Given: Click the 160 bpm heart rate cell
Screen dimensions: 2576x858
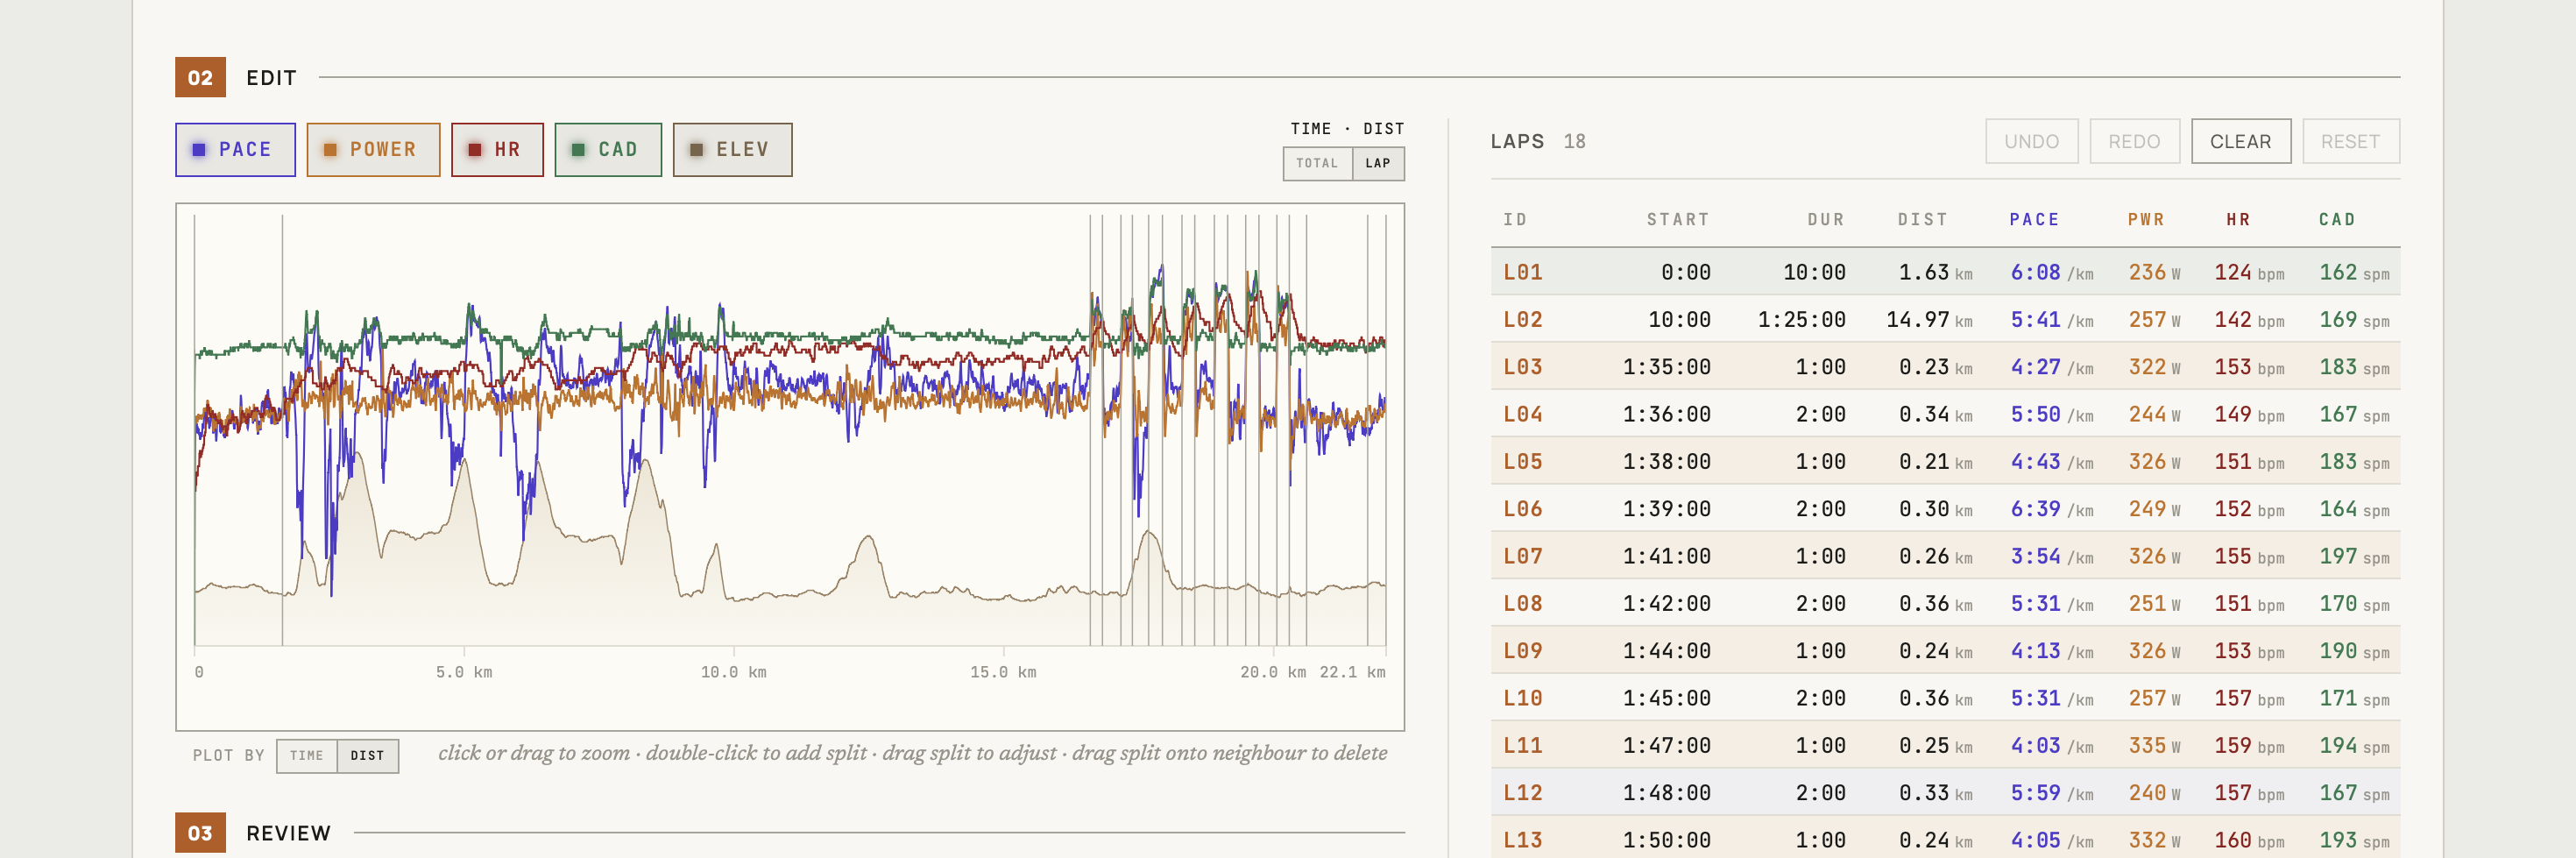Looking at the screenshot, I should coord(2249,840).
